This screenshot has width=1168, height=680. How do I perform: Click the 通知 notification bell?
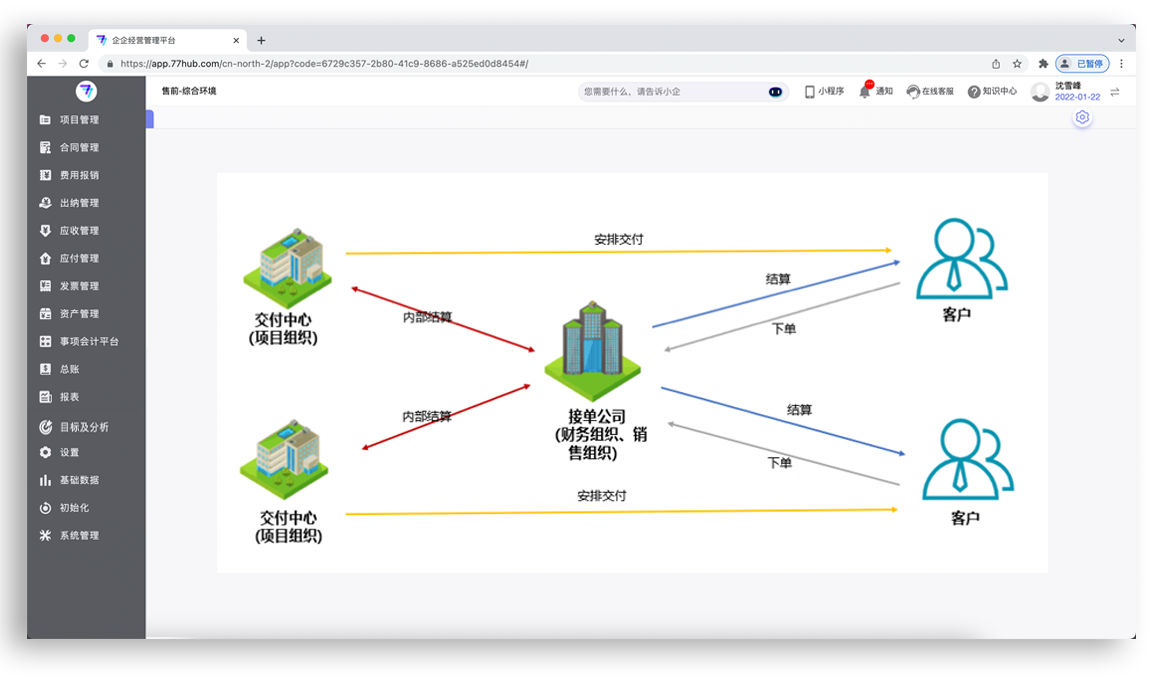pyautogui.click(x=866, y=91)
